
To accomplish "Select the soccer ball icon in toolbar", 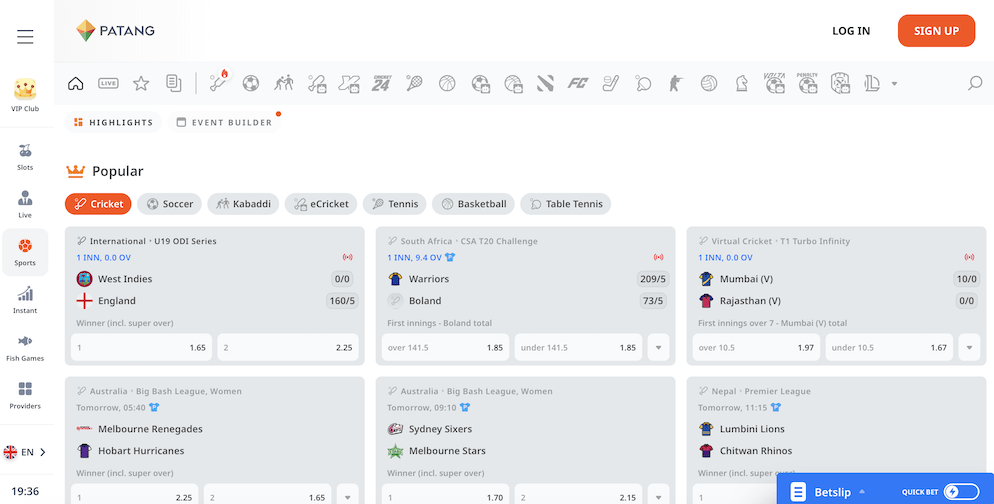I will click(x=251, y=83).
